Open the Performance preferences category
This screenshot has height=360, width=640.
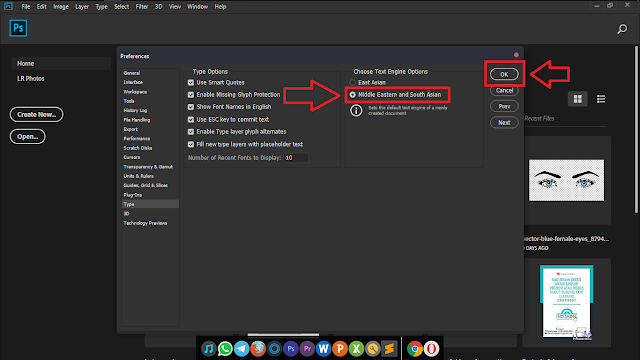coord(137,138)
